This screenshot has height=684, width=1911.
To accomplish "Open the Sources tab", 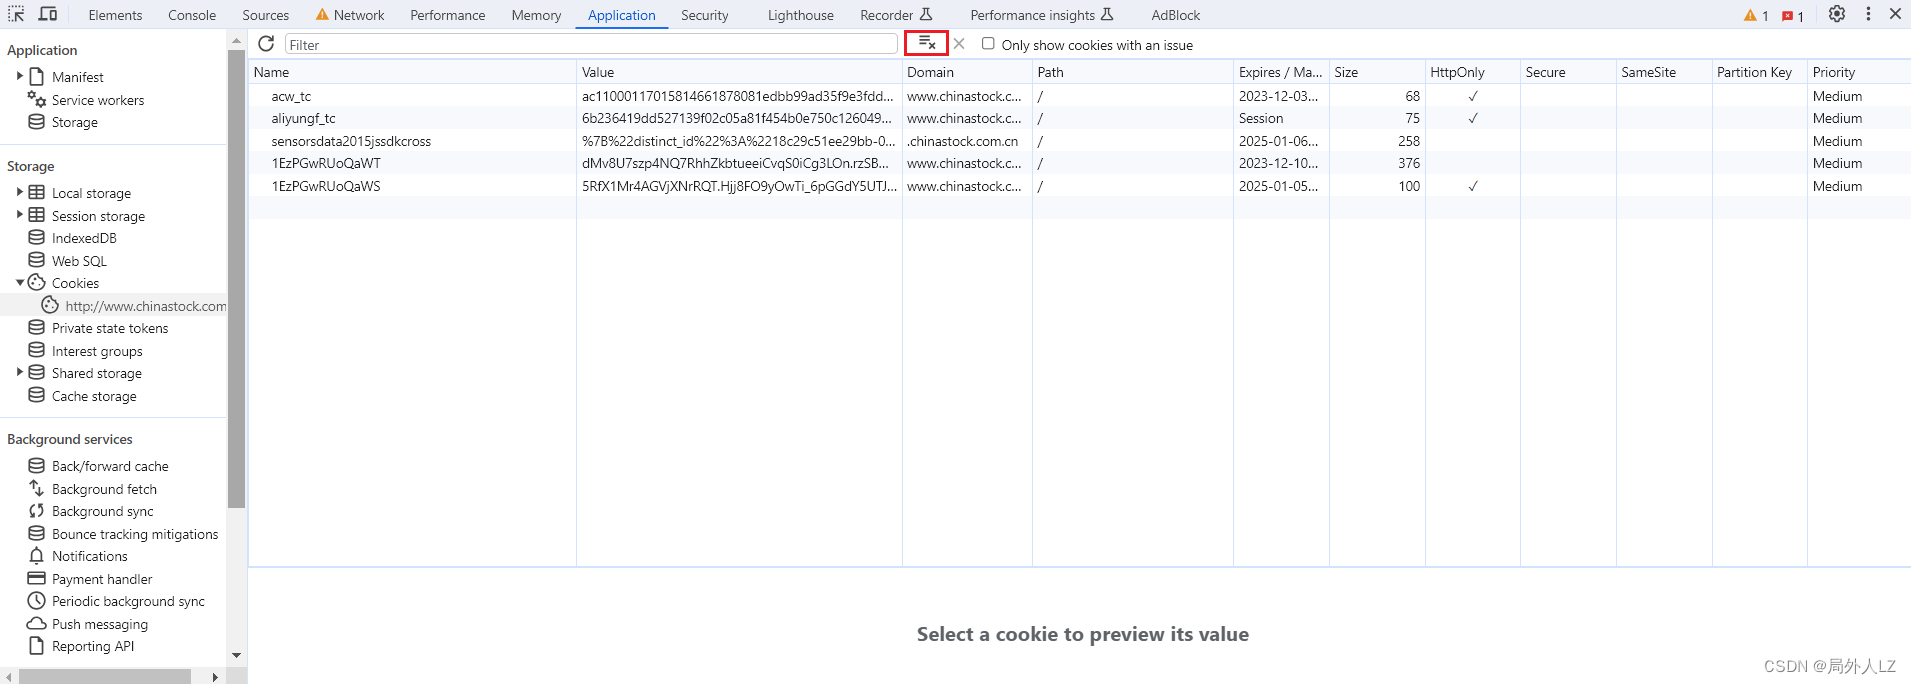I will 265,15.
